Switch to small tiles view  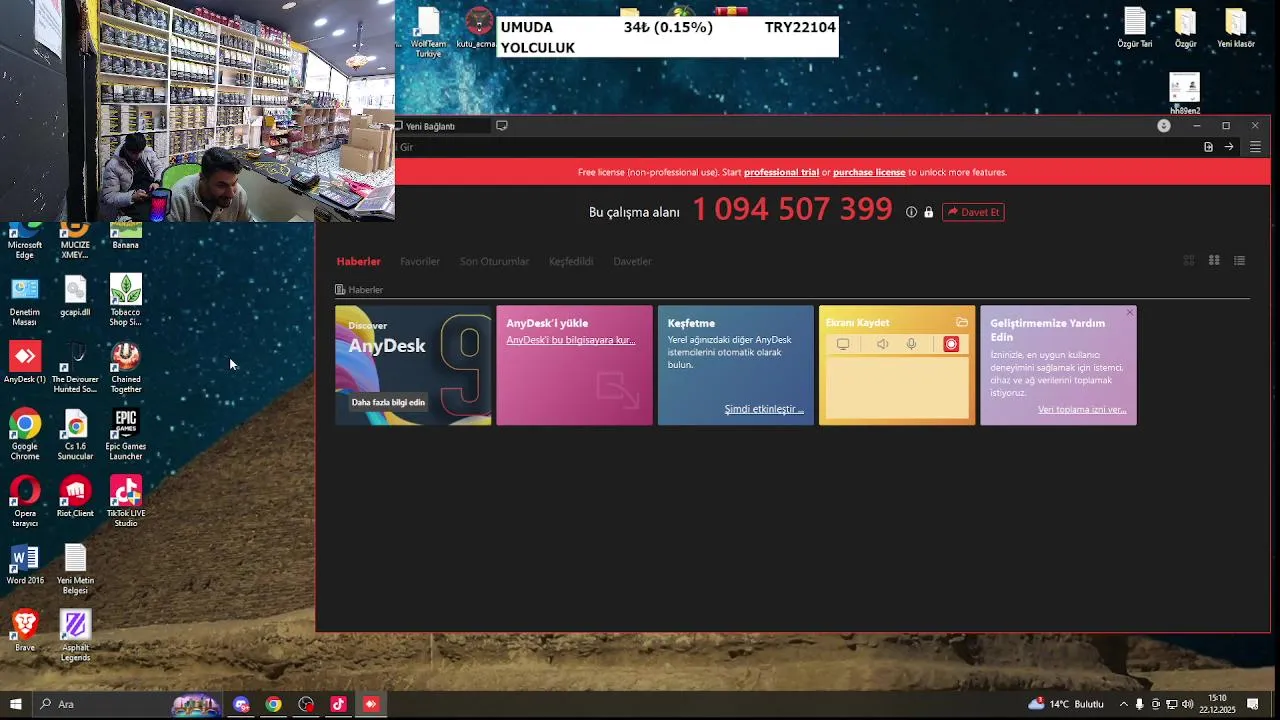coord(1214,261)
